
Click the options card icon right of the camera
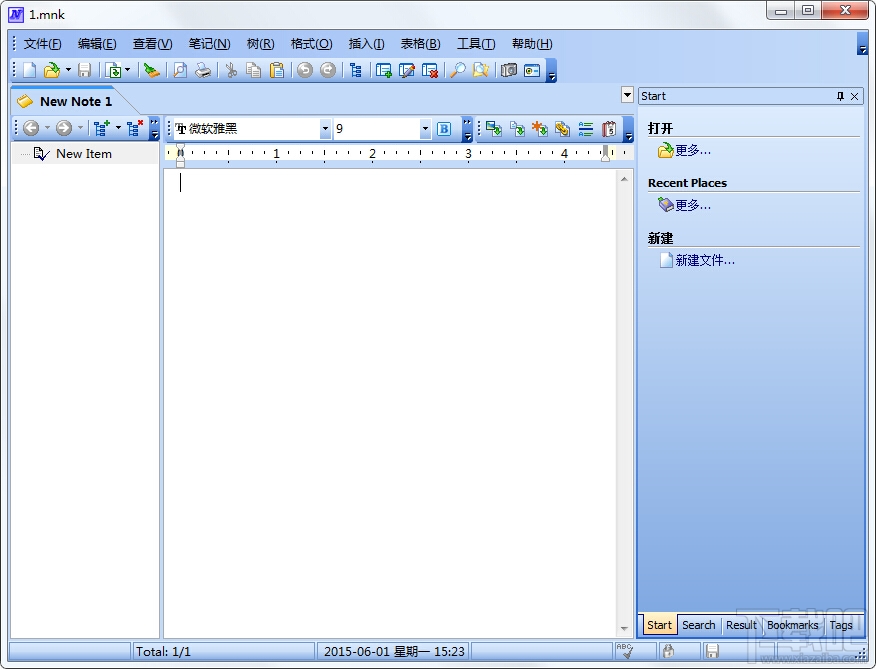532,70
